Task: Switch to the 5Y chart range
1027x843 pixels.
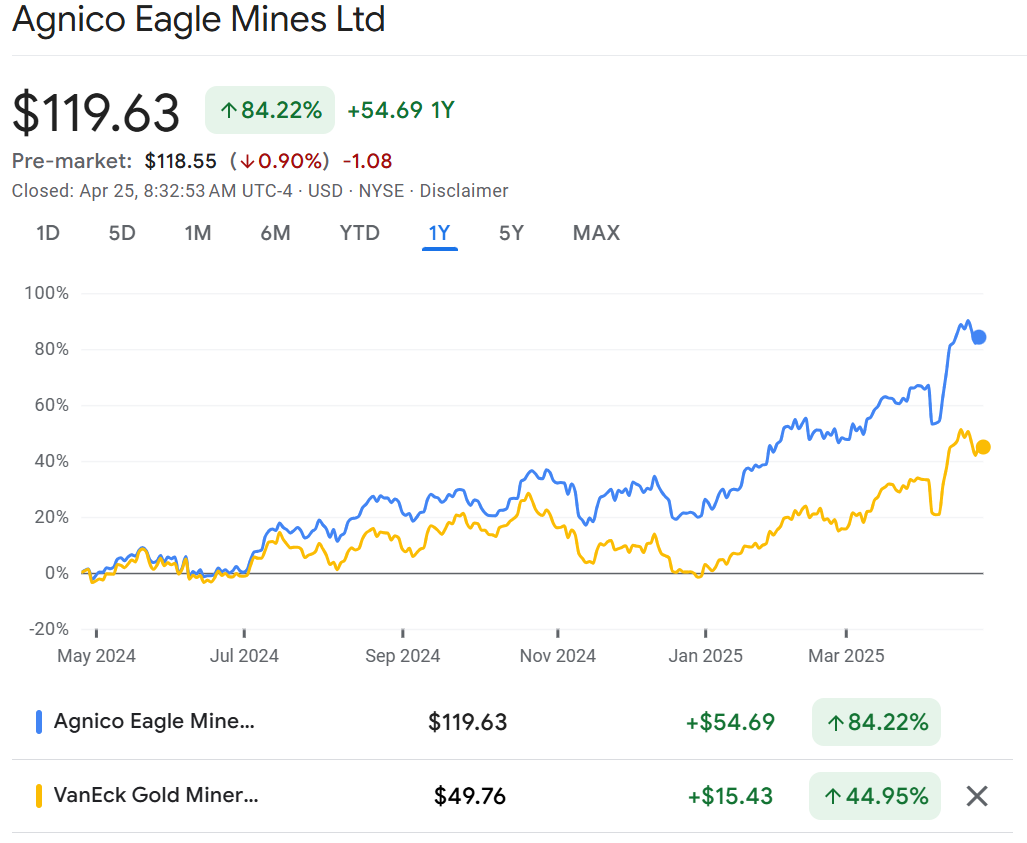Action: 511,233
